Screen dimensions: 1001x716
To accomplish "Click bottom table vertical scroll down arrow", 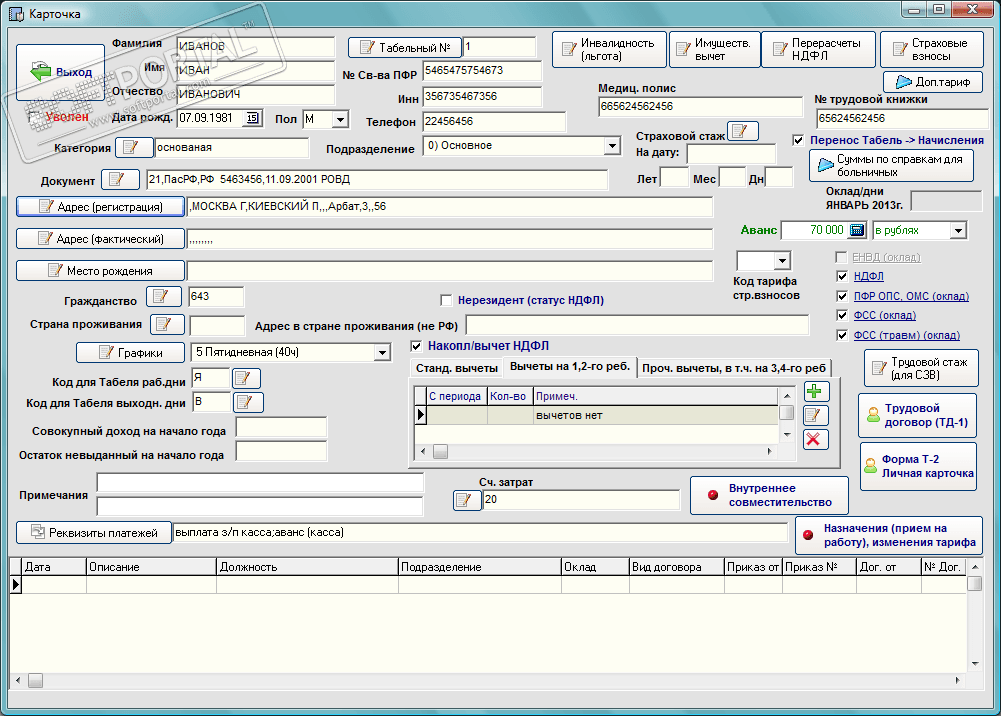I will (x=975, y=664).
